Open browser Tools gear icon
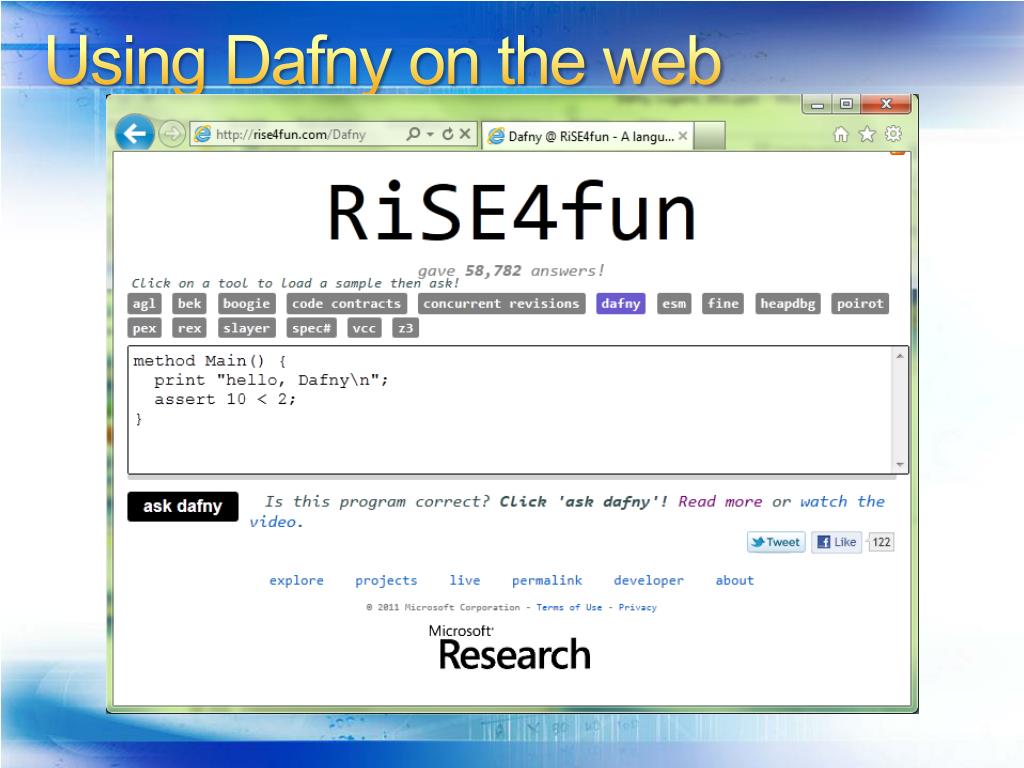1024x768 pixels. click(893, 134)
